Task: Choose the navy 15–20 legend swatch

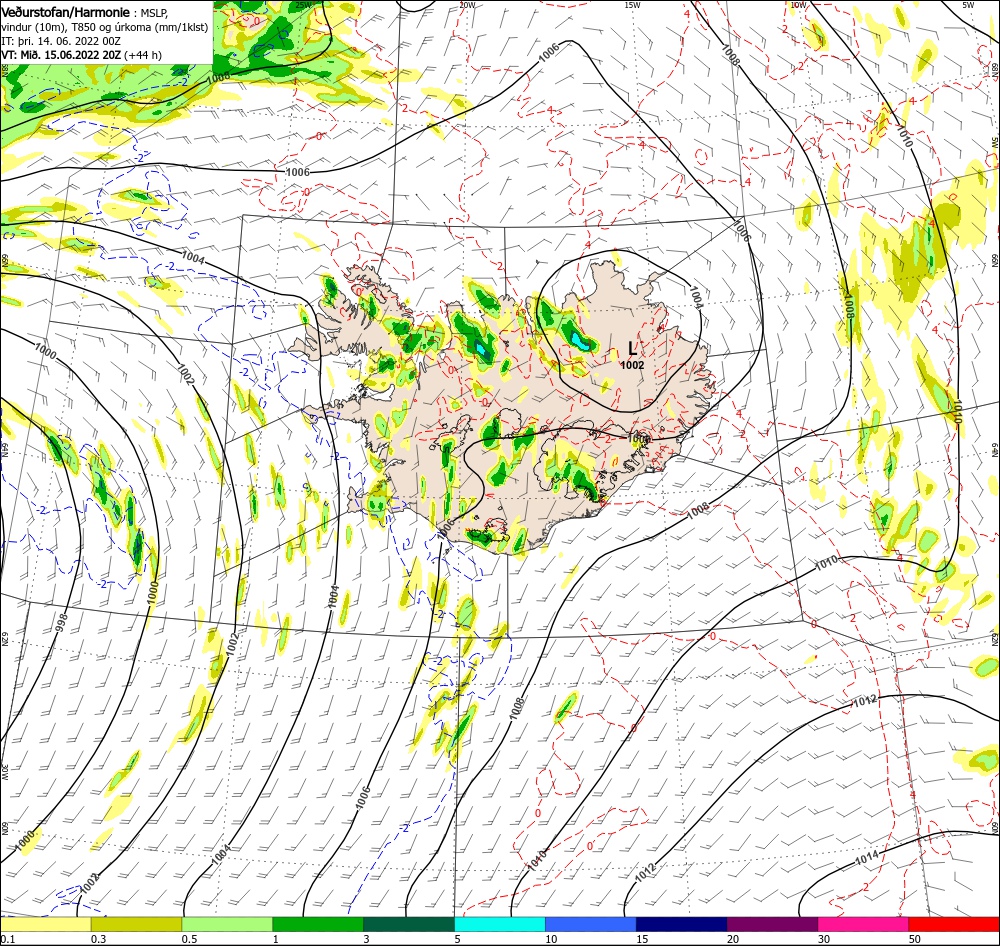Action: click(x=681, y=924)
